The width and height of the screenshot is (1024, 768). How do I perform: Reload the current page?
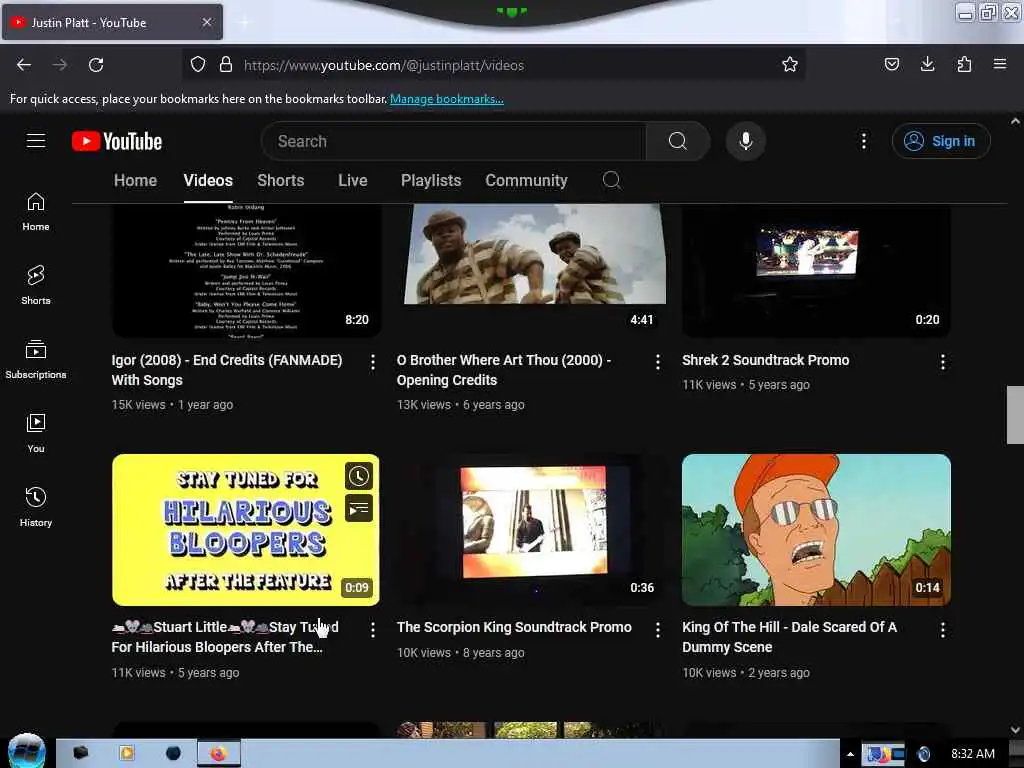(x=96, y=65)
